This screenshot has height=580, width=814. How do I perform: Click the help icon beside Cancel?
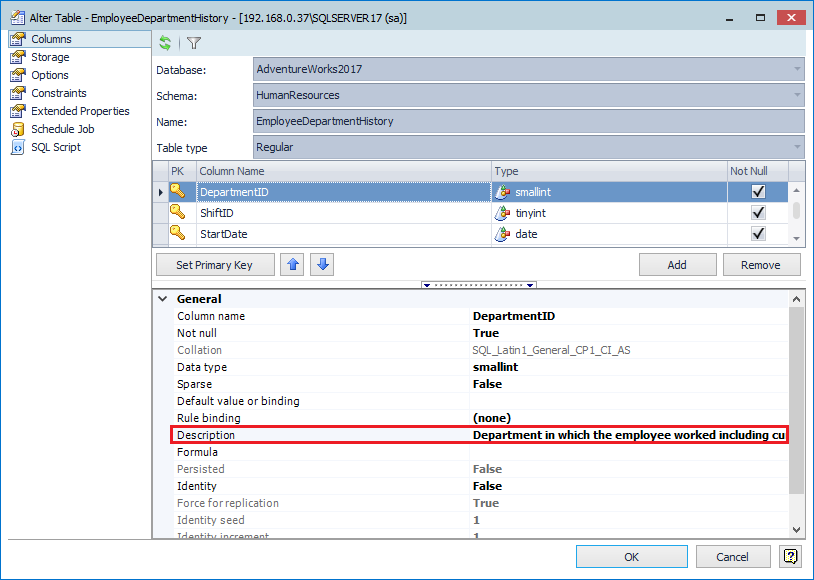[x=791, y=556]
